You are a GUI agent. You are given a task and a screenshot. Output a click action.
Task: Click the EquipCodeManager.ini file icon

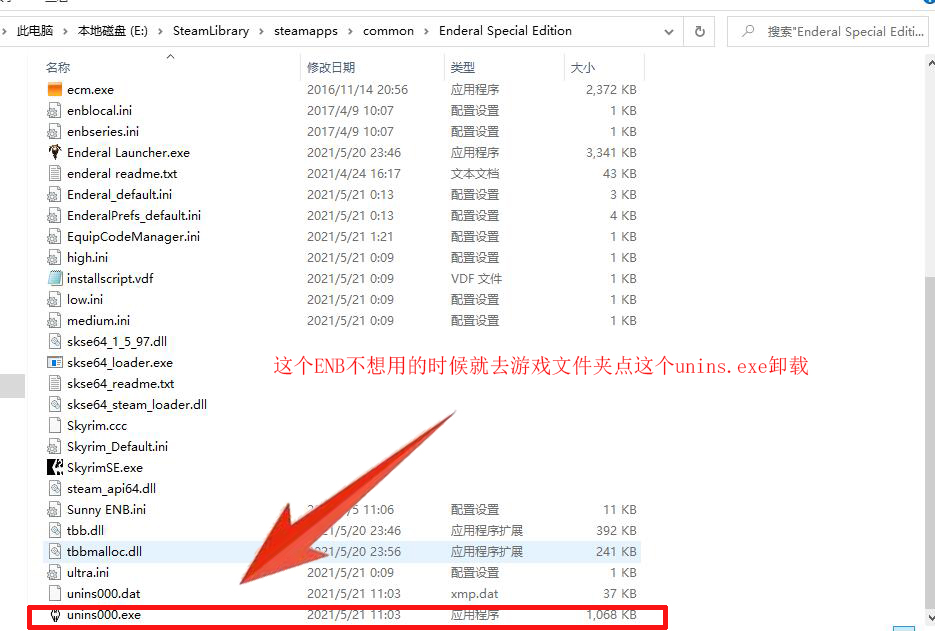click(x=54, y=236)
